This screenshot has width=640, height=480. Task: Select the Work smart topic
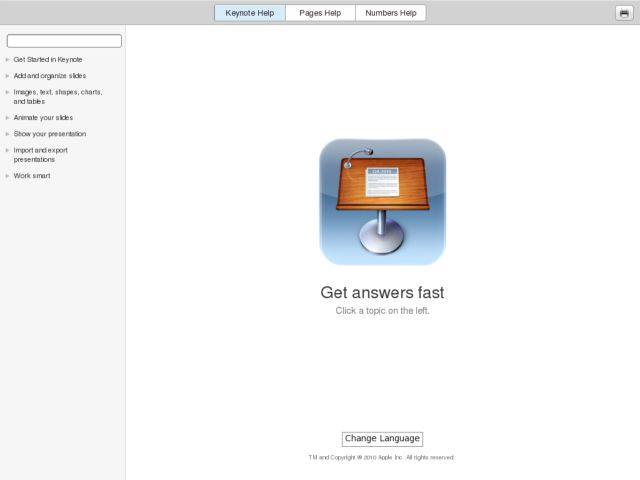(32, 176)
